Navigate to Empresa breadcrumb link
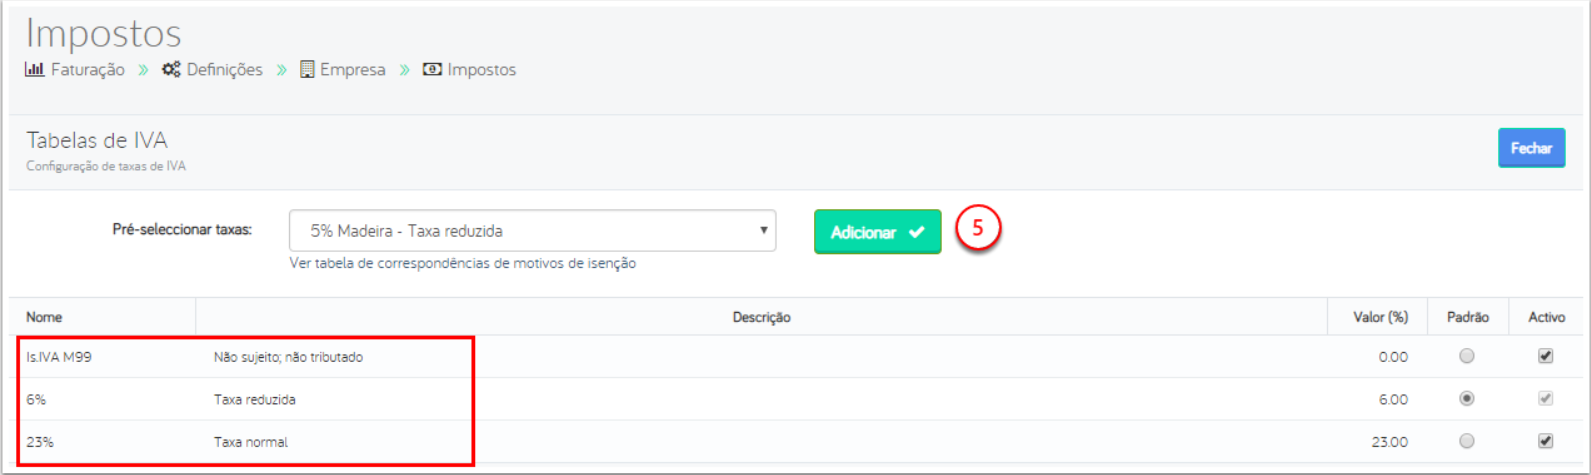This screenshot has width=1591, height=475. point(353,69)
